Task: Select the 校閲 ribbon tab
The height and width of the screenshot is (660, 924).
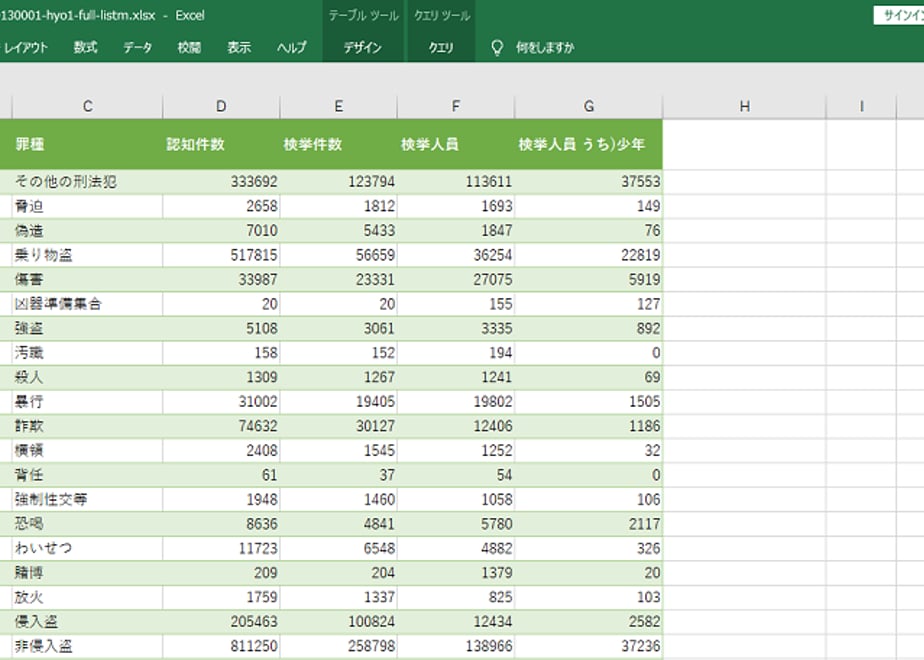Action: (189, 47)
